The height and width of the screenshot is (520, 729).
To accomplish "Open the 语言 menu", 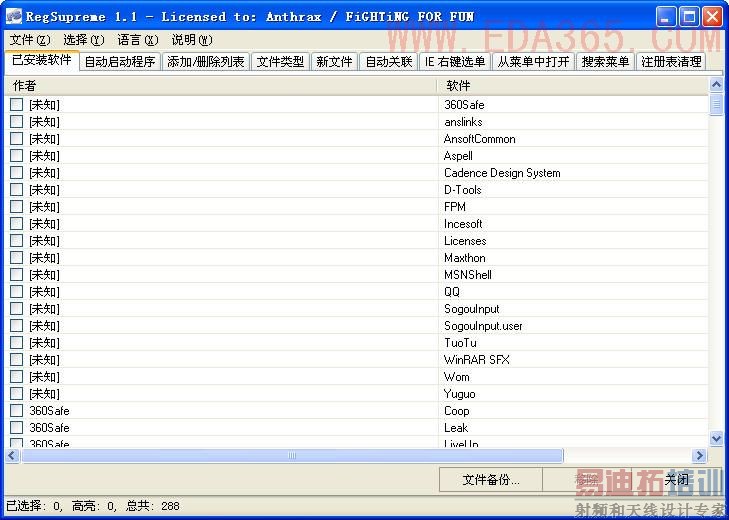I will tap(138, 40).
